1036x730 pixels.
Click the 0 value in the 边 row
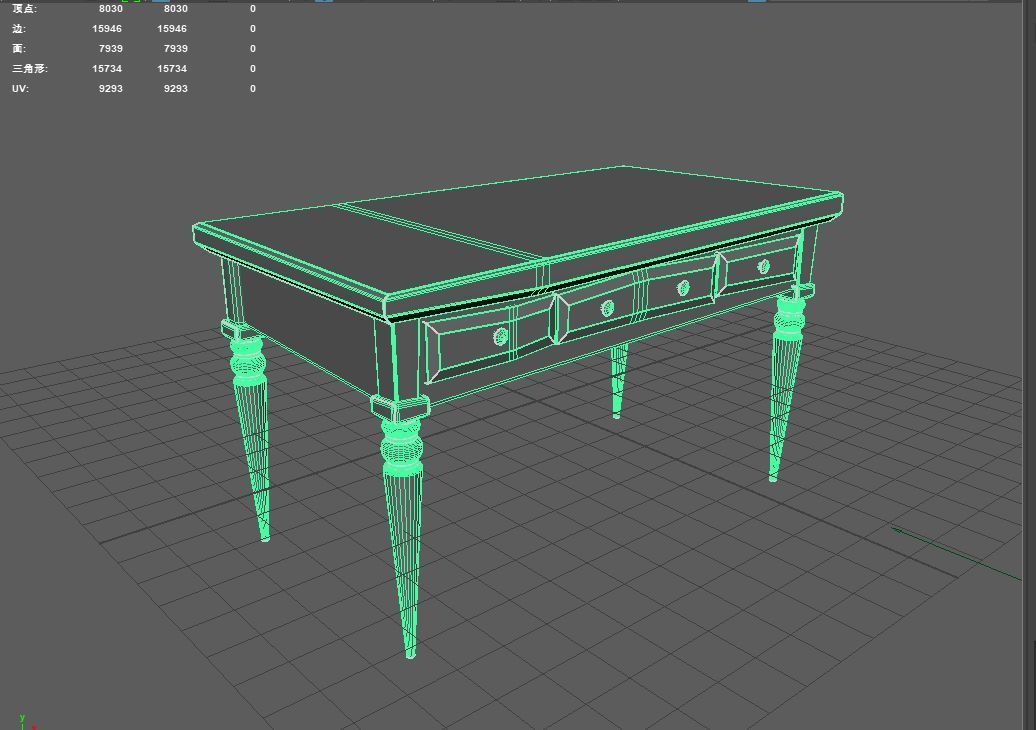tap(252, 28)
